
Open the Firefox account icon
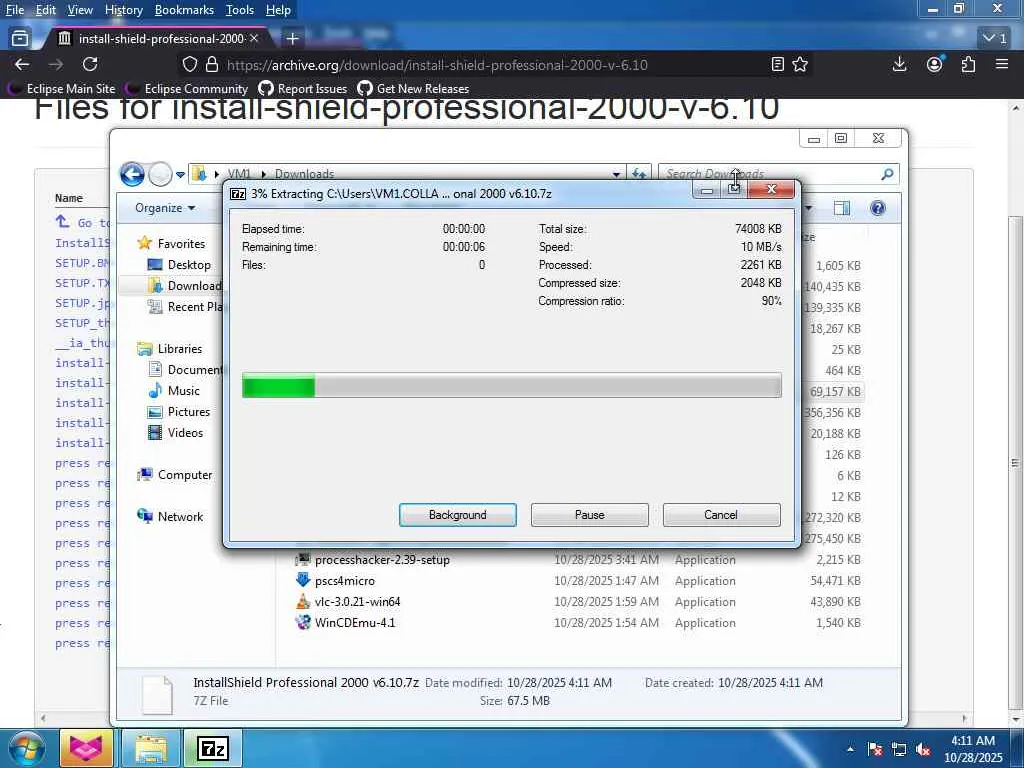tap(935, 64)
